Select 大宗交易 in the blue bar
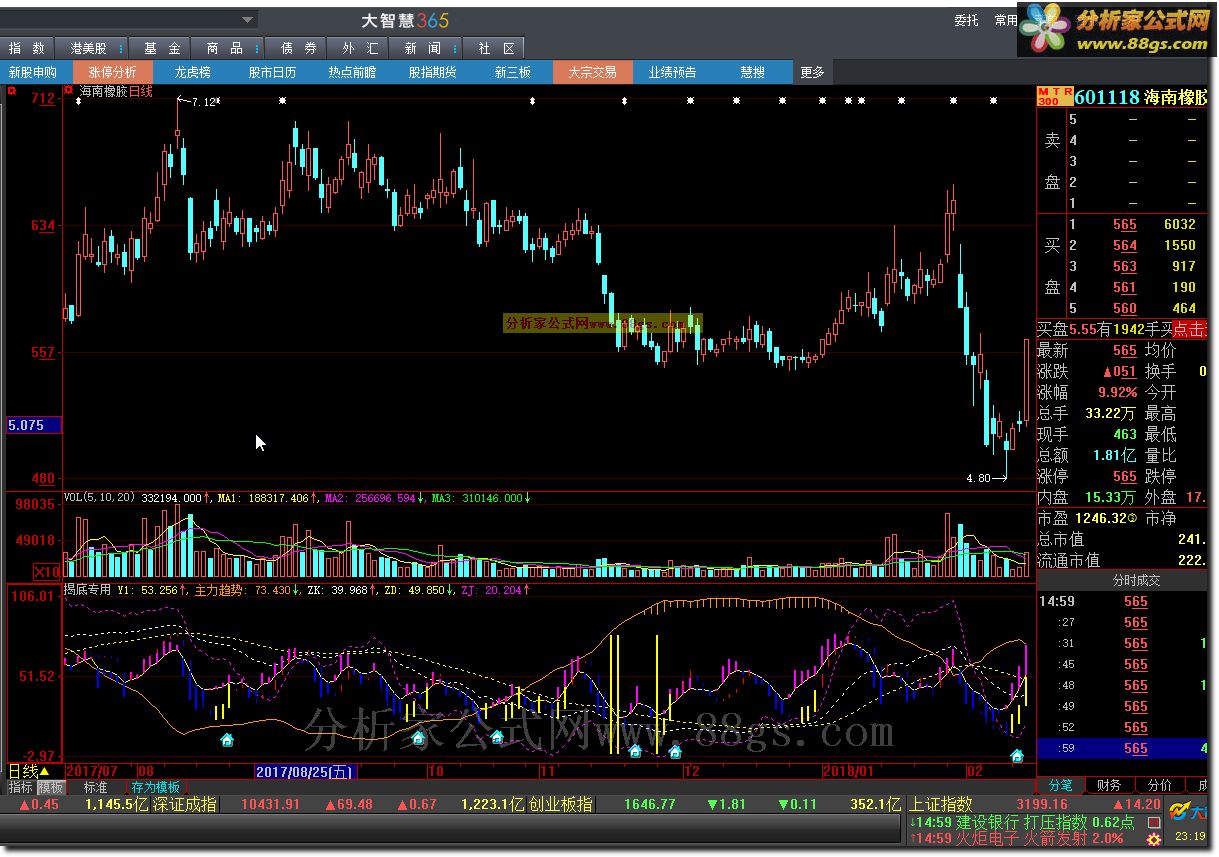Image resolution: width=1219 pixels, height=857 pixels. tap(592, 72)
